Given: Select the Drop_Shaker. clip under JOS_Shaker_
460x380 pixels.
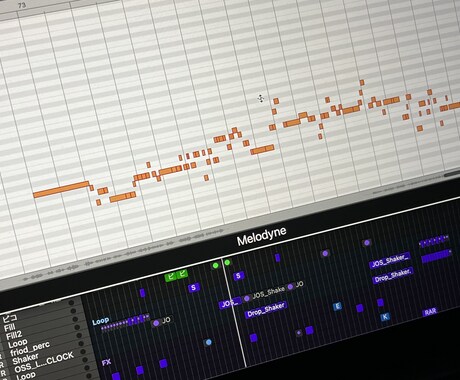Looking at the screenshot, I should click(x=393, y=276).
